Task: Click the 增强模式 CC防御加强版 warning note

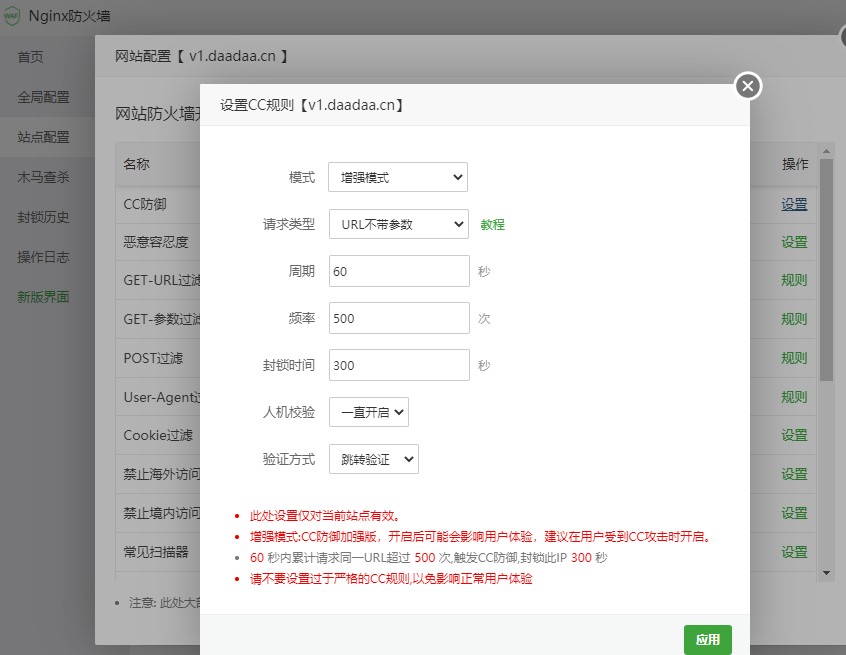Action: coord(481,537)
